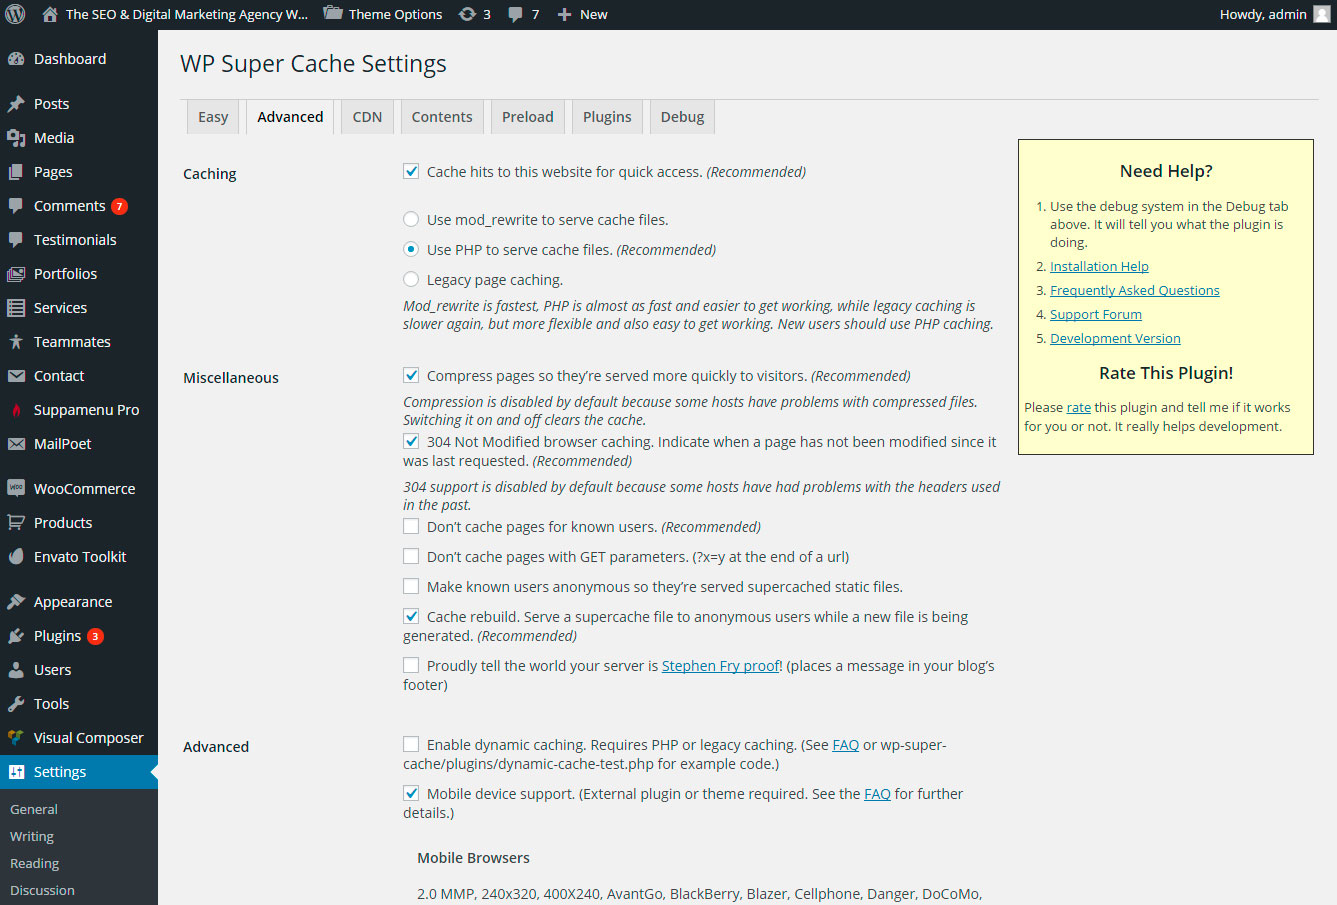Open the Frequently Asked Questions link
This screenshot has height=905, width=1337.
click(1134, 291)
